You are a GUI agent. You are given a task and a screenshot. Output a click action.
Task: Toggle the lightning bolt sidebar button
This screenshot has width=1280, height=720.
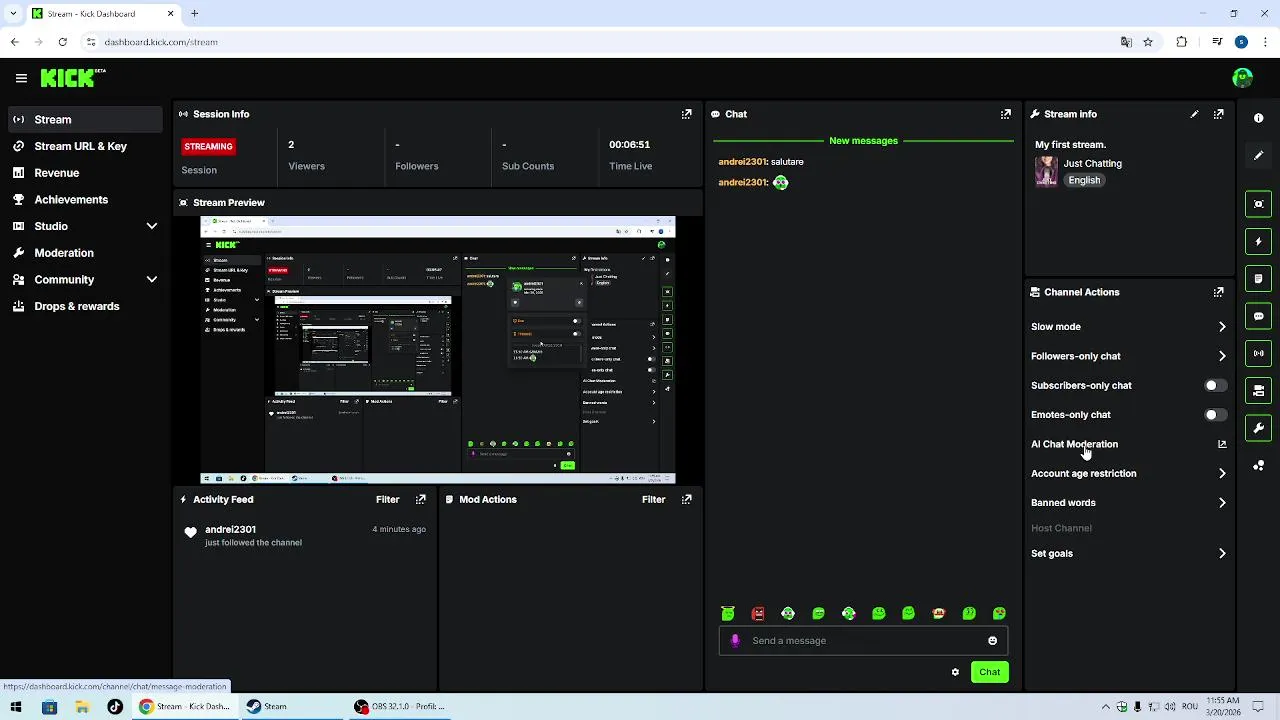1258,241
